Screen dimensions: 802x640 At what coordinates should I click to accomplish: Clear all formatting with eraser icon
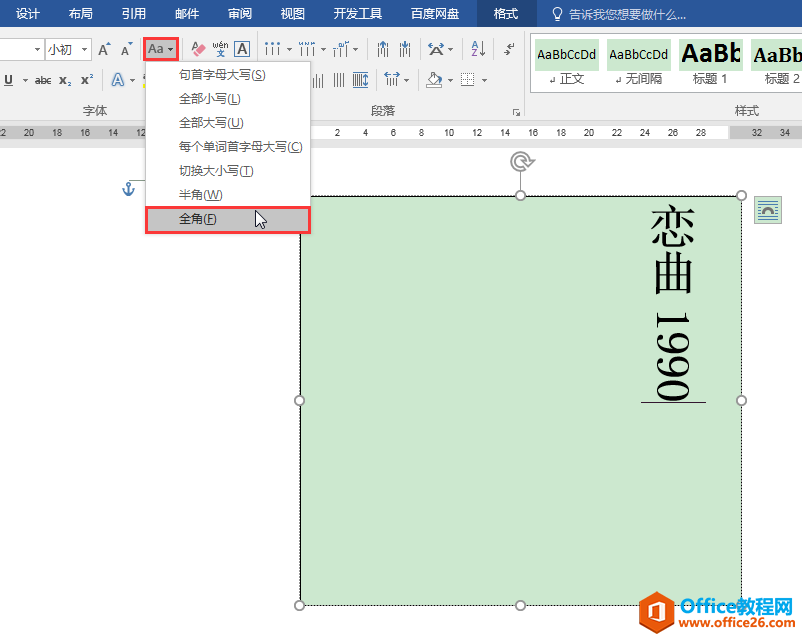(198, 50)
